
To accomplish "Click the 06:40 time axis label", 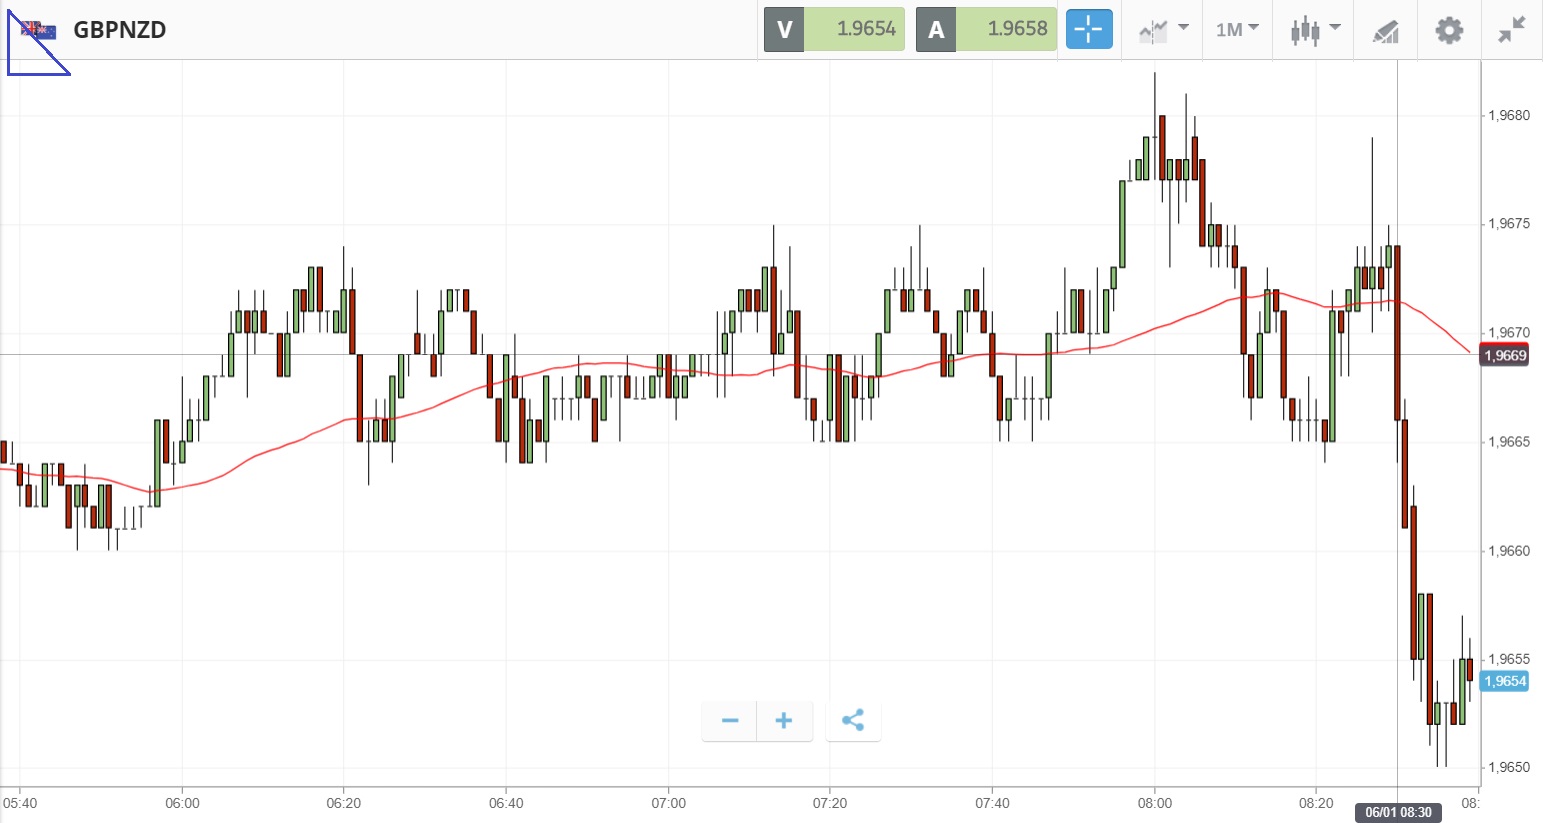I will [506, 803].
